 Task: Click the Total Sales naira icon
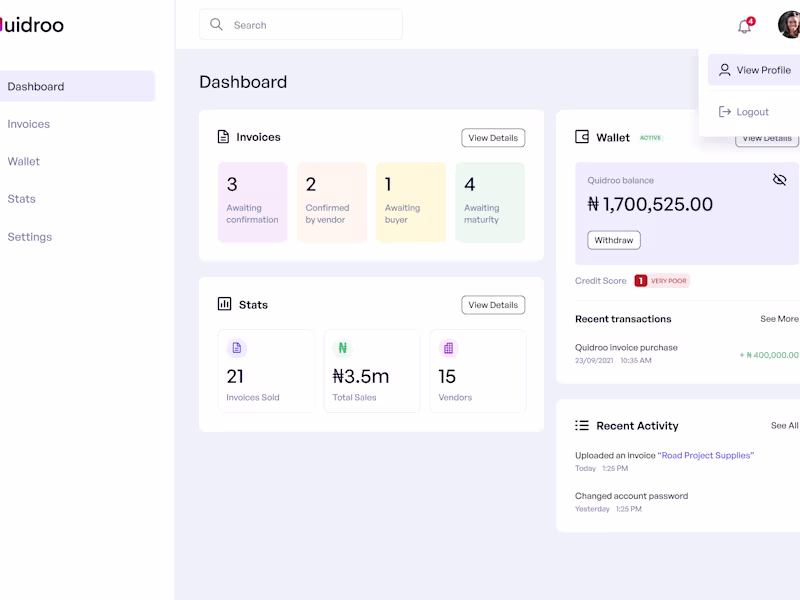point(343,348)
